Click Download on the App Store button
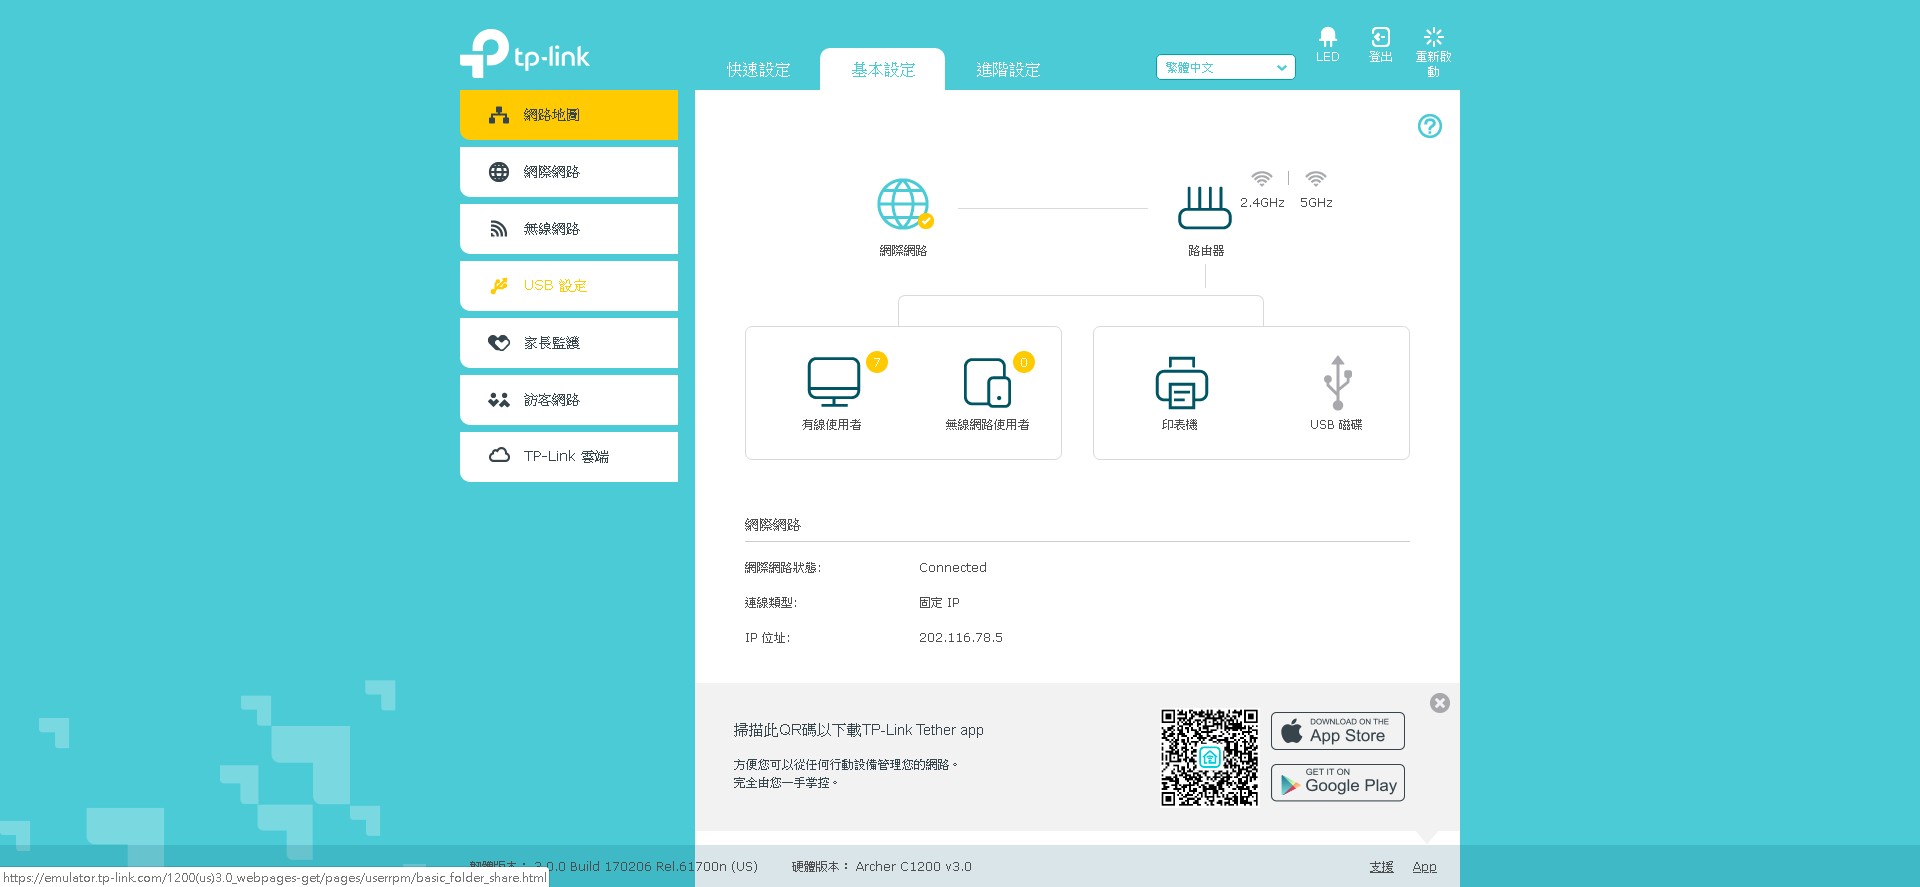The height and width of the screenshot is (887, 1920). (1338, 731)
